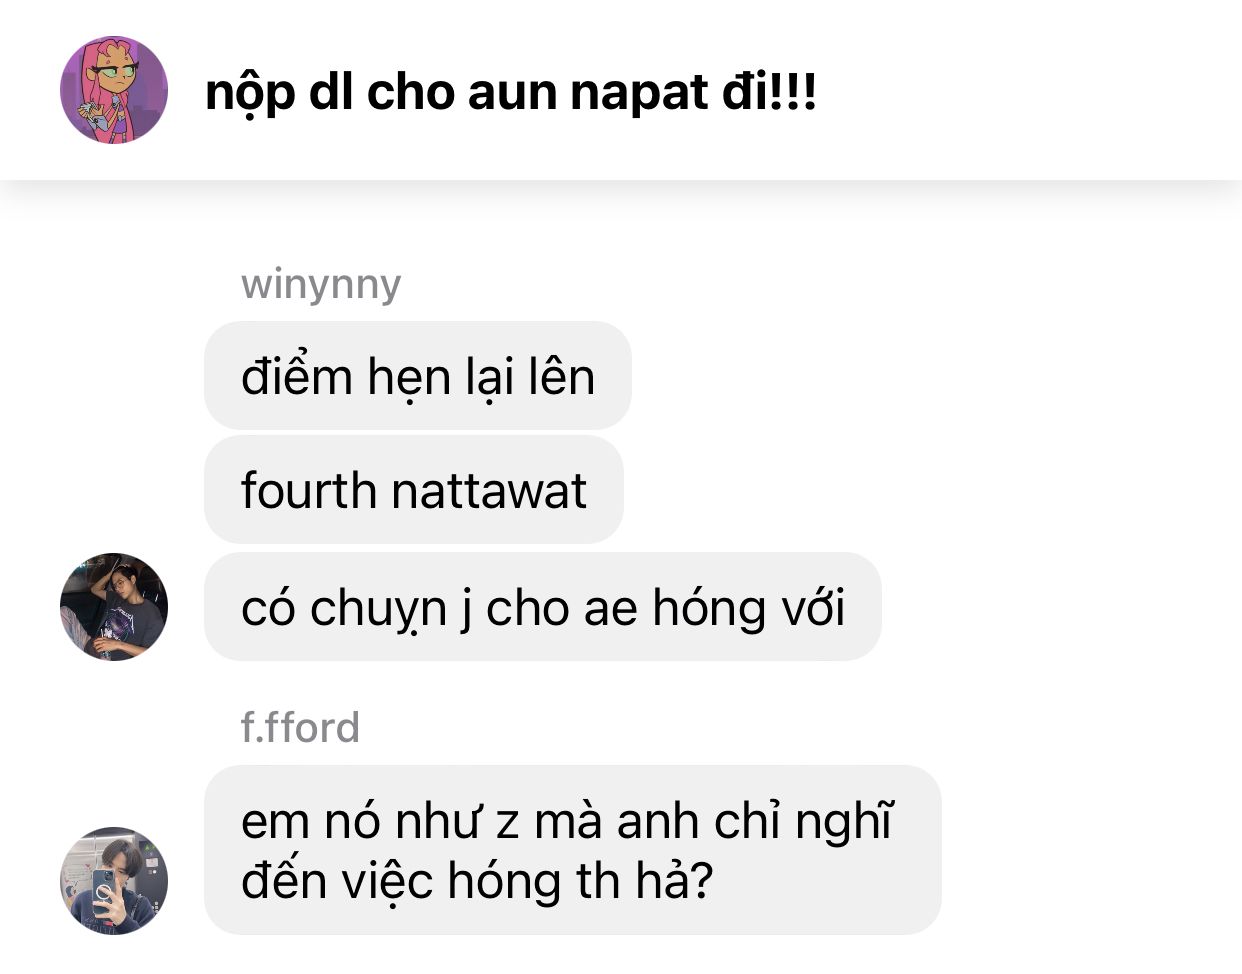
Task: View winynny's dark-shirt avatar photo
Action: 114,607
